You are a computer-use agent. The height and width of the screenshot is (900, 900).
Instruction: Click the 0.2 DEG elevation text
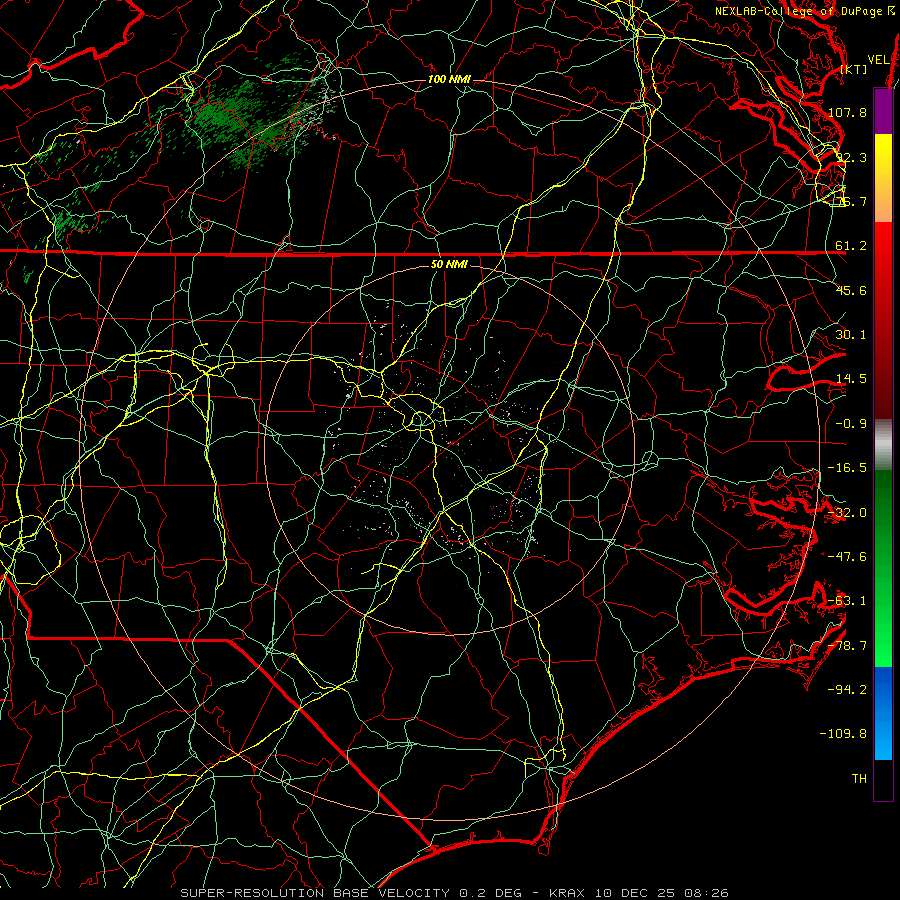[490, 893]
